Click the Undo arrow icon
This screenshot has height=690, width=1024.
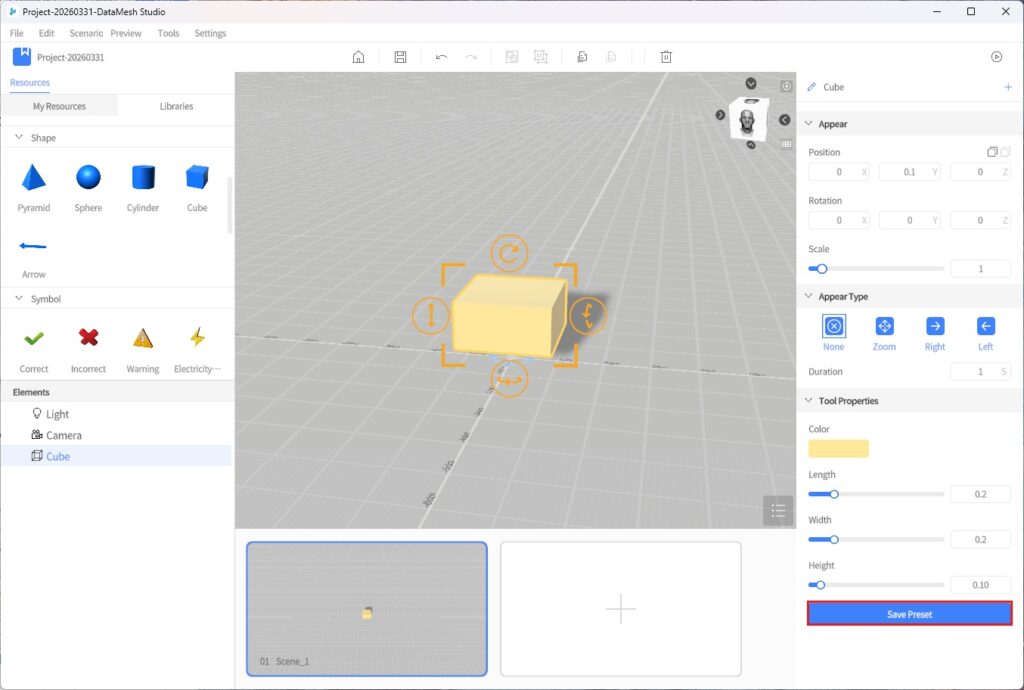(x=441, y=57)
